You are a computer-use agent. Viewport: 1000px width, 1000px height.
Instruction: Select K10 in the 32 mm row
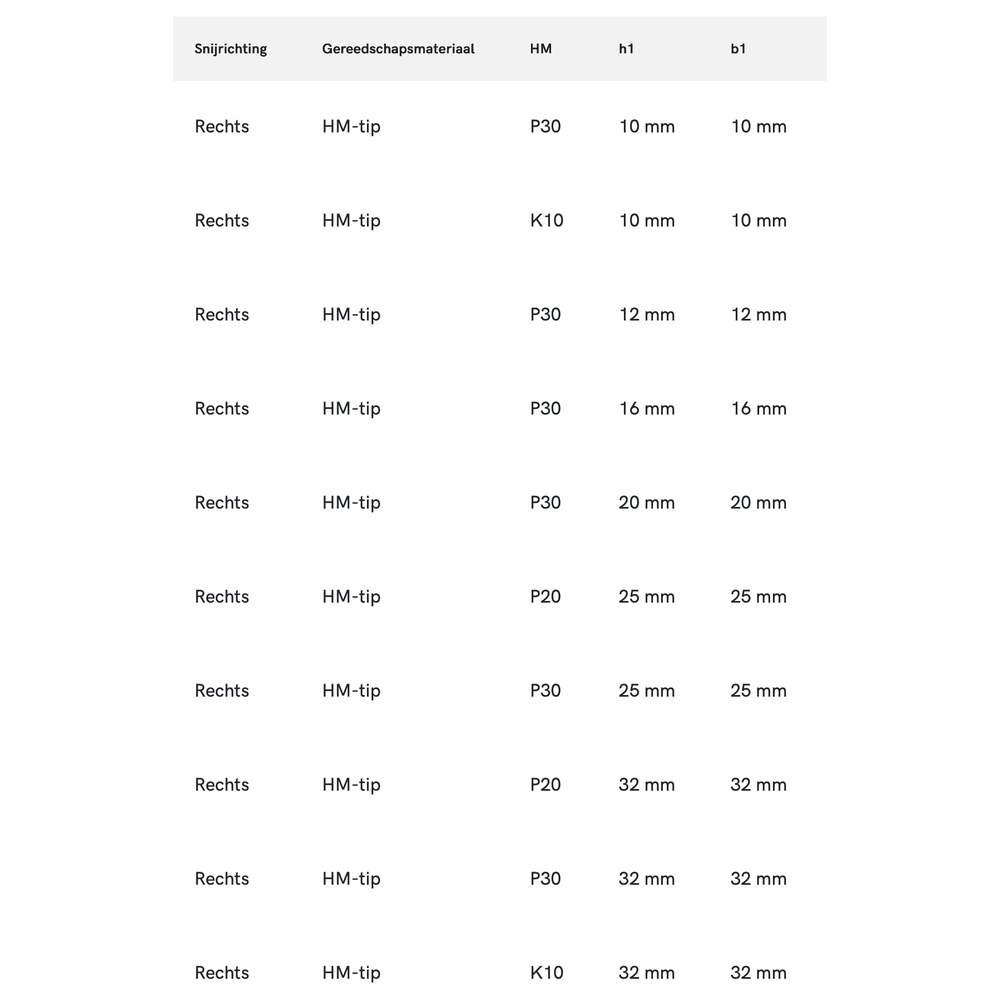point(547,972)
